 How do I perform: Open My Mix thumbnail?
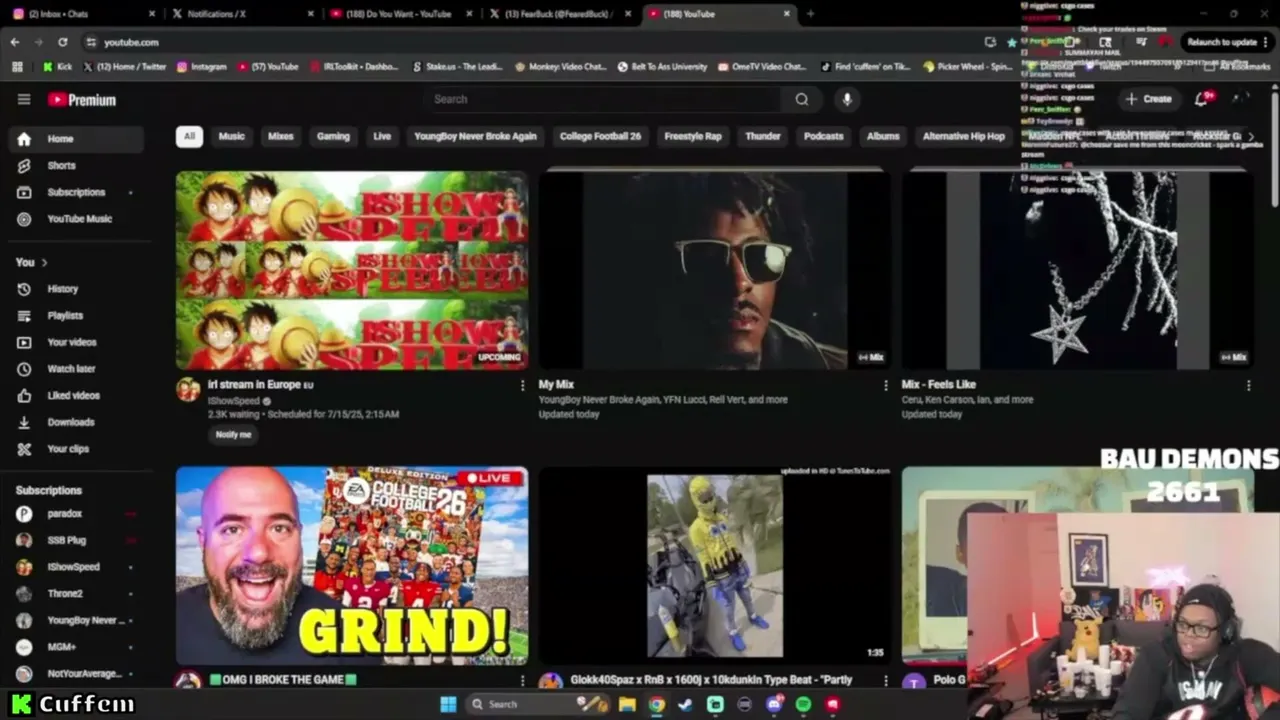click(715, 270)
